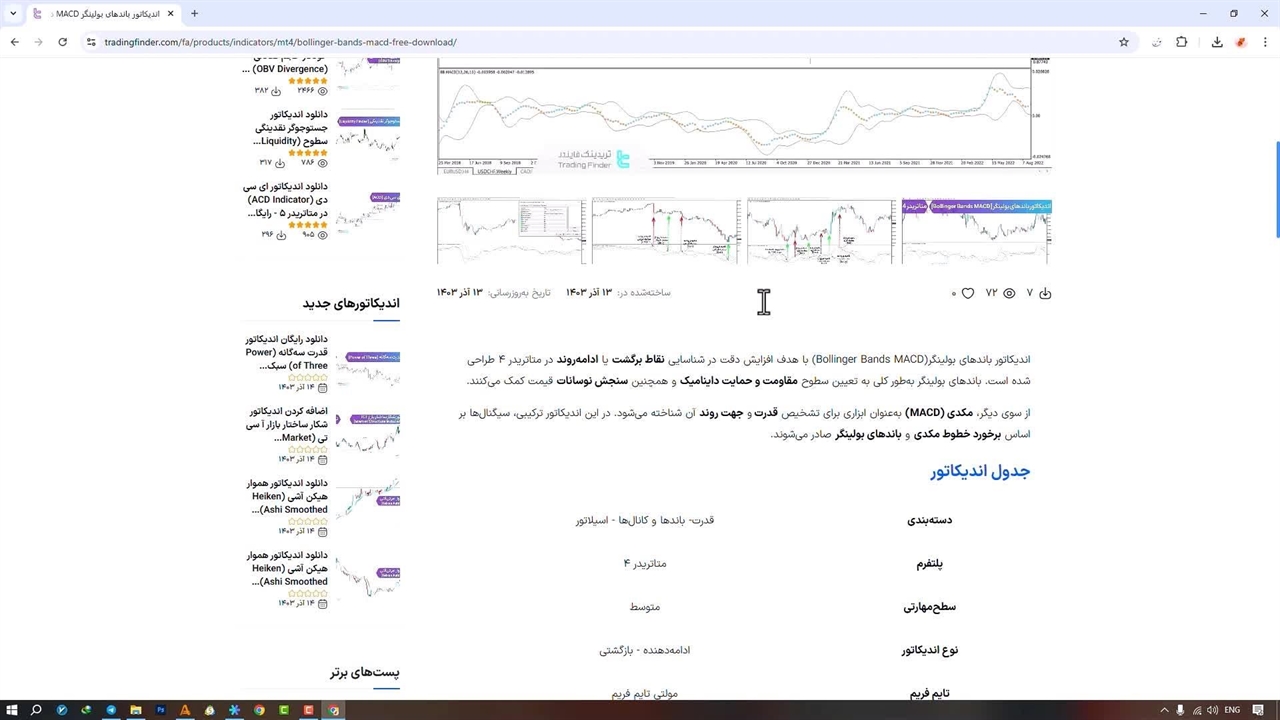
Task: Click the eye views icon beside 72
Action: pos(1009,293)
